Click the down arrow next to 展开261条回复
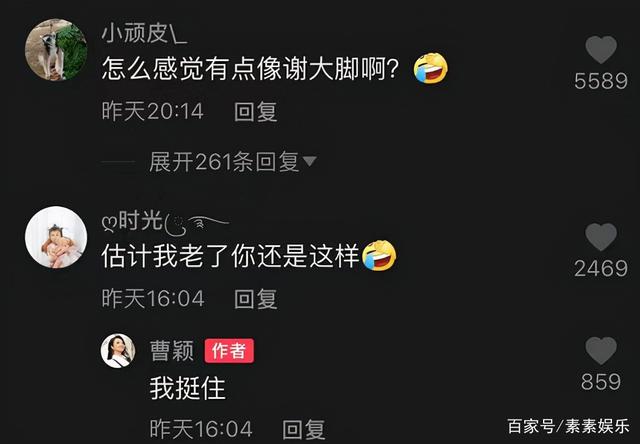The image size is (640, 444). (309, 162)
